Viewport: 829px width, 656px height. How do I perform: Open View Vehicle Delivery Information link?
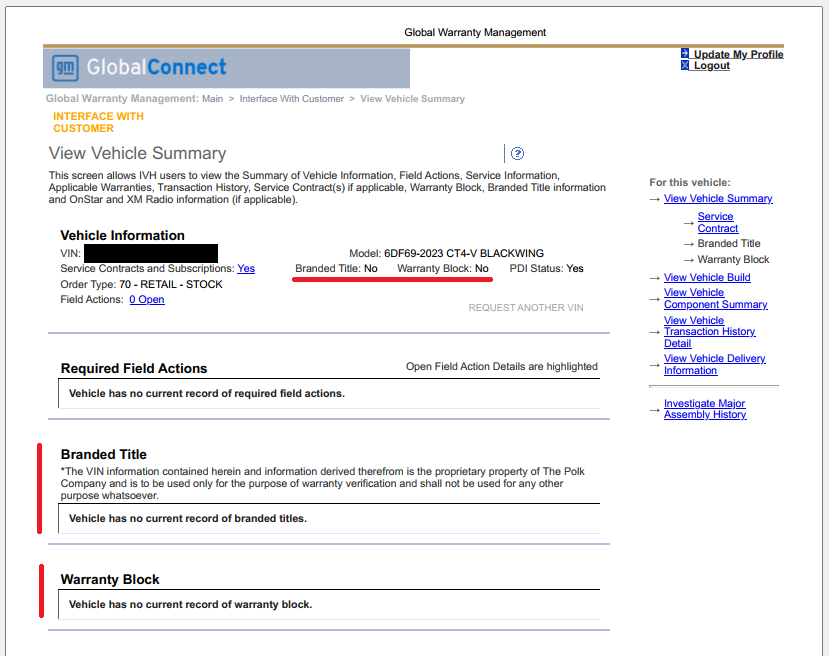(x=714, y=364)
